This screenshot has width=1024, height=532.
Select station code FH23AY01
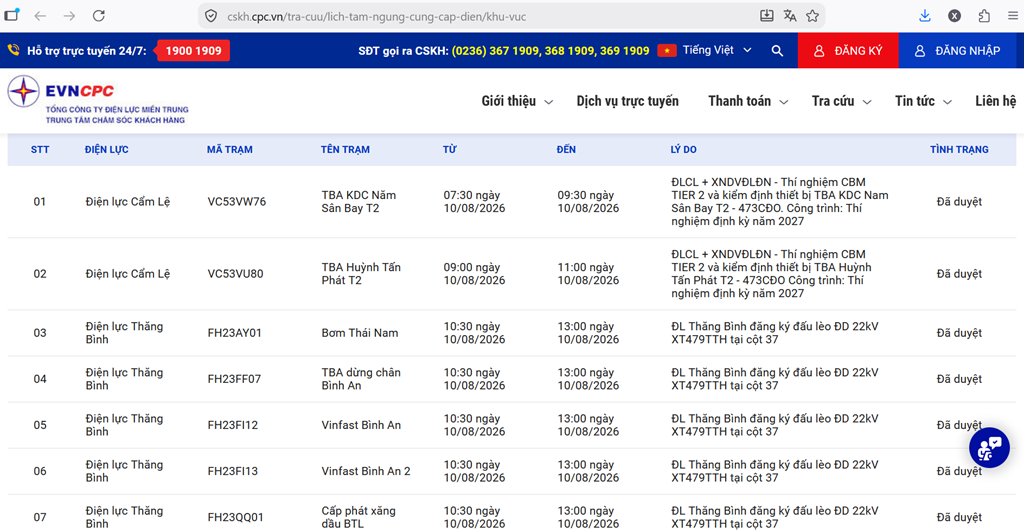click(x=234, y=333)
